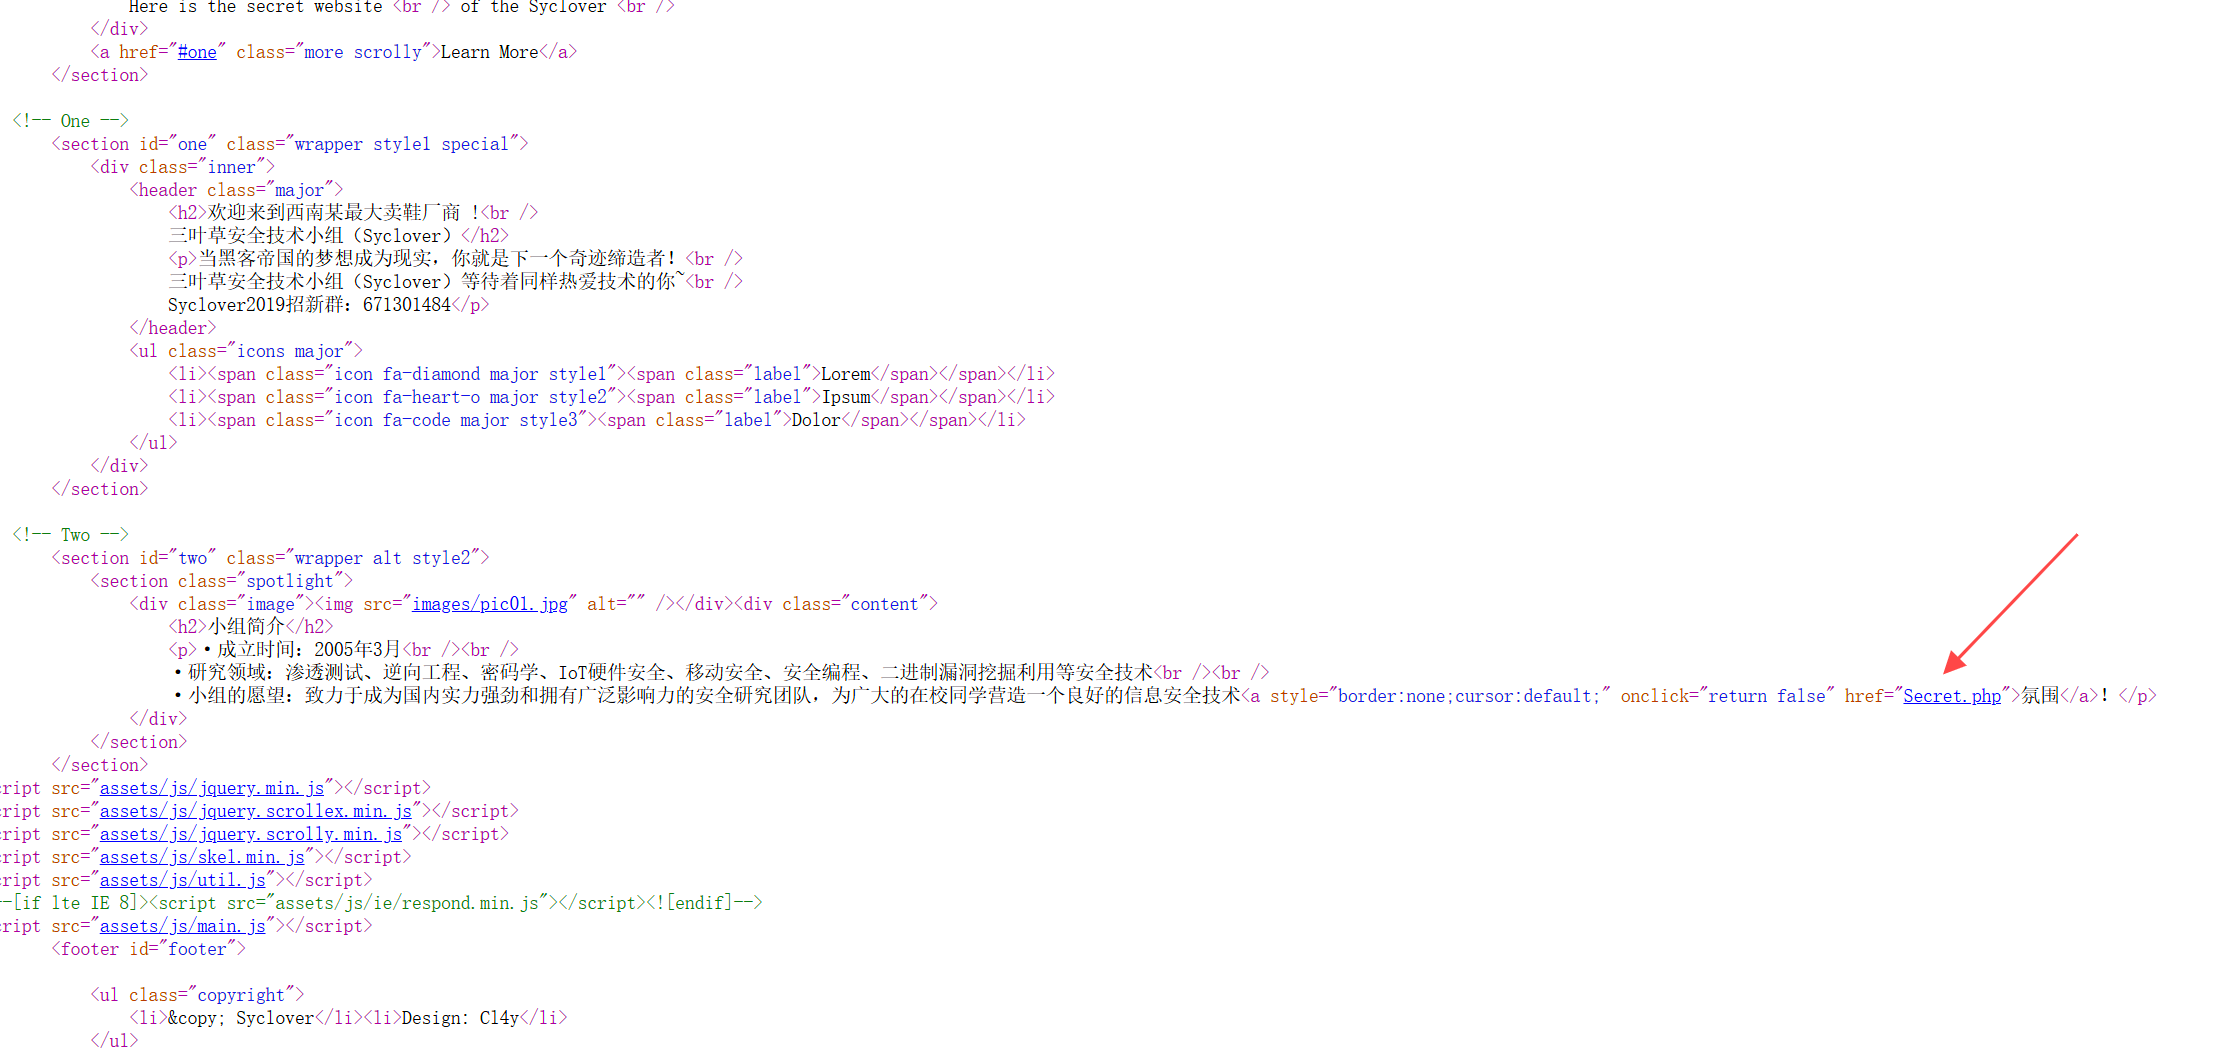Open the assets/js/main.js link
Viewport: 2233px width, 1053px height.
coord(182,926)
